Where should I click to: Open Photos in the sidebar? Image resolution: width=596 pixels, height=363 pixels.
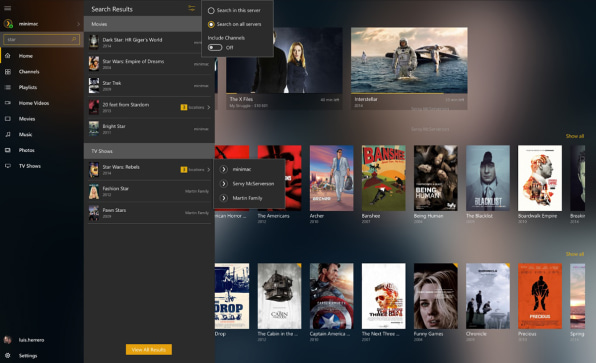[27, 150]
